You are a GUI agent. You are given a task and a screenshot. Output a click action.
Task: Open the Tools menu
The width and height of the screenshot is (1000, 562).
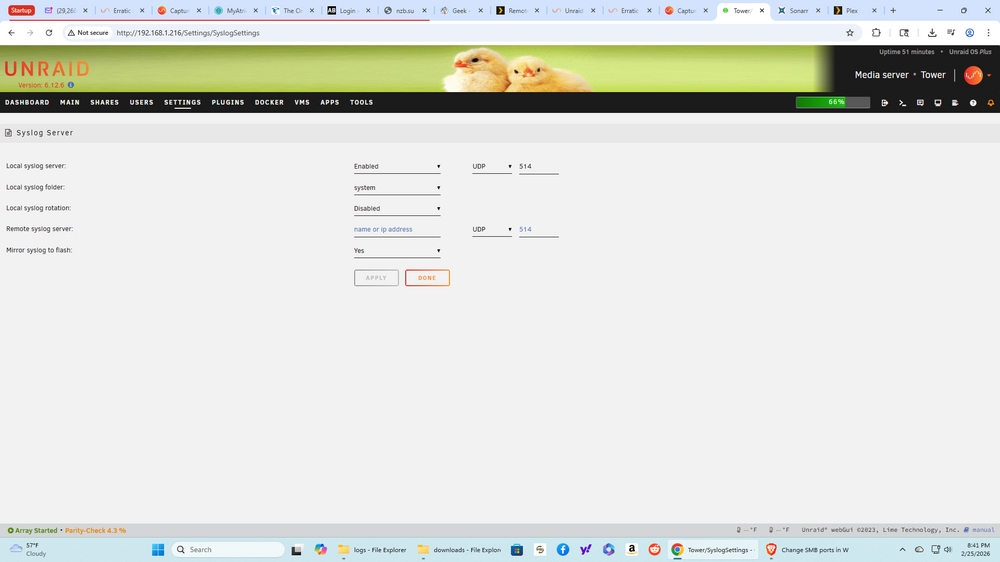(362, 102)
